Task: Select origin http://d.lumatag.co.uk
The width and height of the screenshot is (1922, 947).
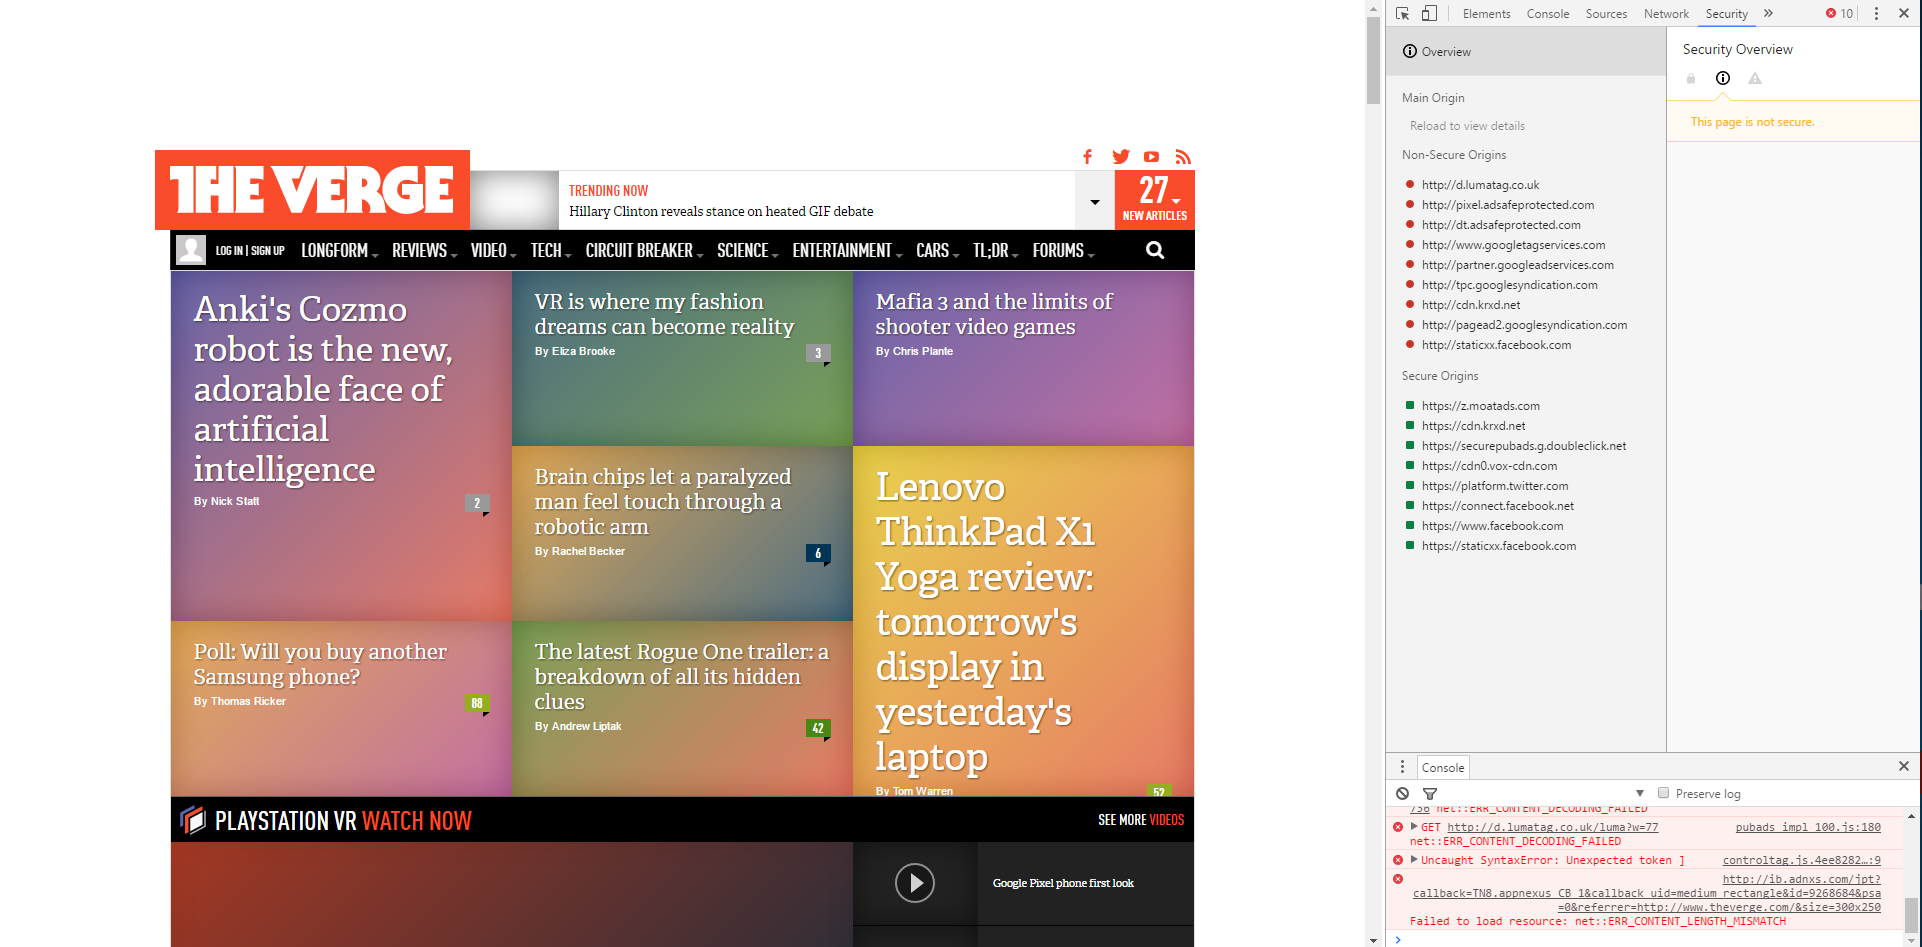Action: coord(1480,185)
